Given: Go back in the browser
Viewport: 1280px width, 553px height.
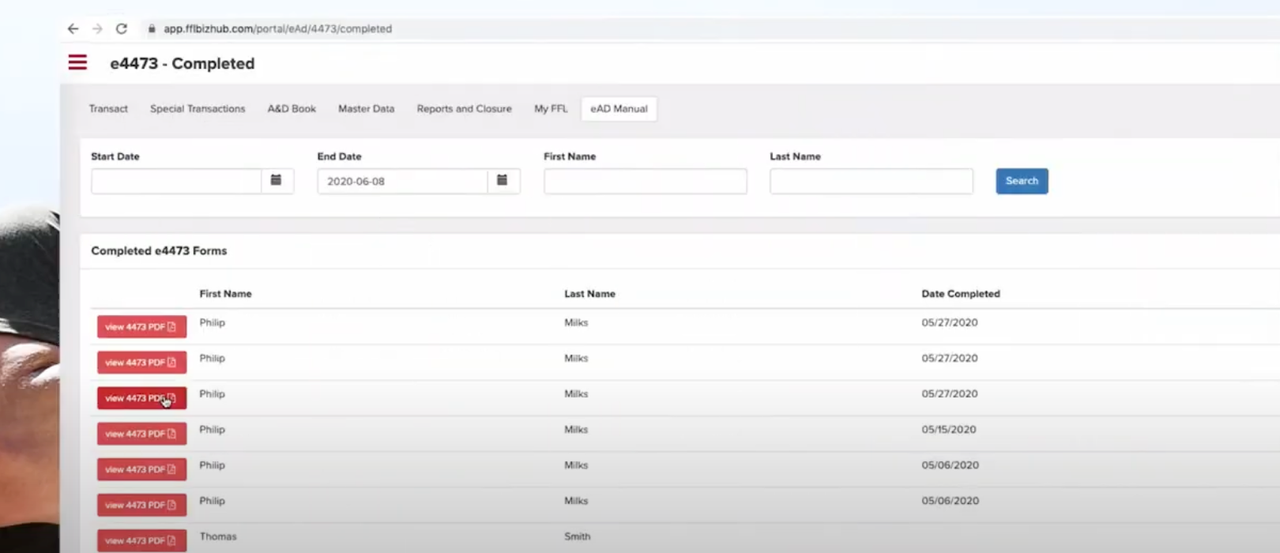Looking at the screenshot, I should [x=73, y=29].
